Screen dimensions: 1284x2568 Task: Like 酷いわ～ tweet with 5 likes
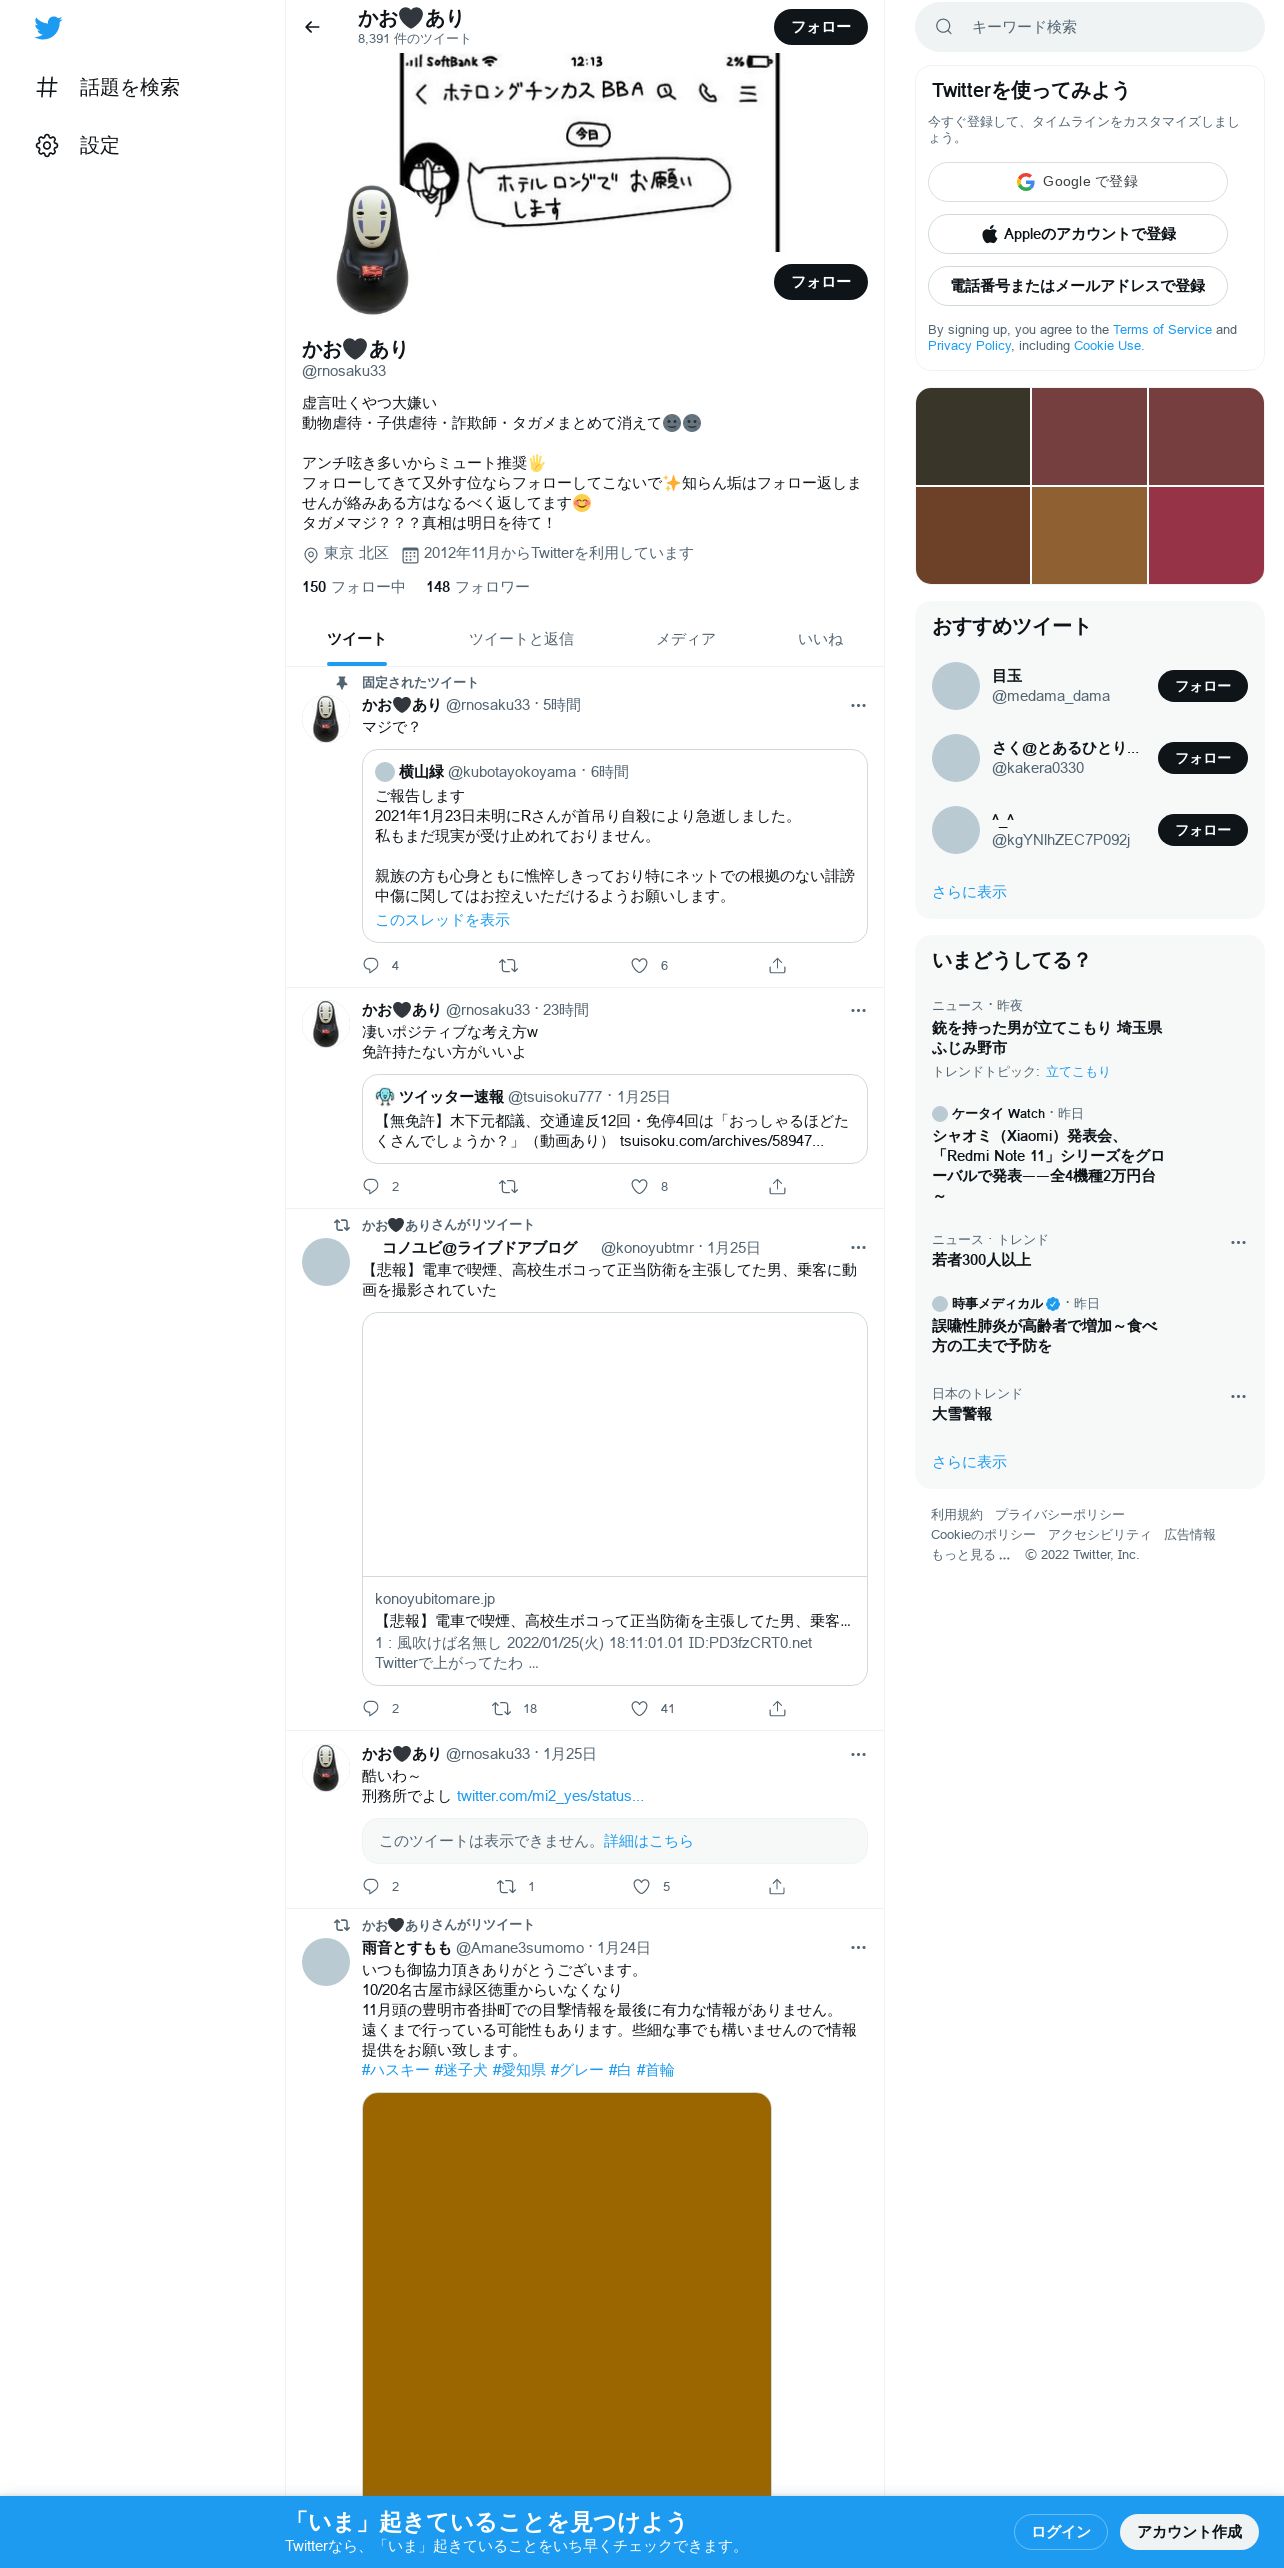coord(641,1886)
